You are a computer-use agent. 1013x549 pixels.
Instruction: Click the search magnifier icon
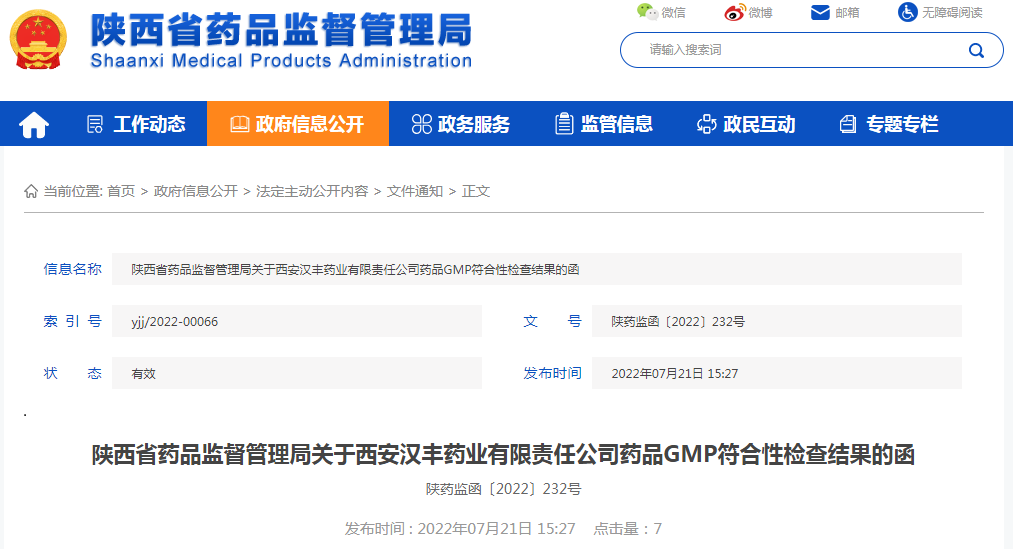pyautogui.click(x=976, y=50)
